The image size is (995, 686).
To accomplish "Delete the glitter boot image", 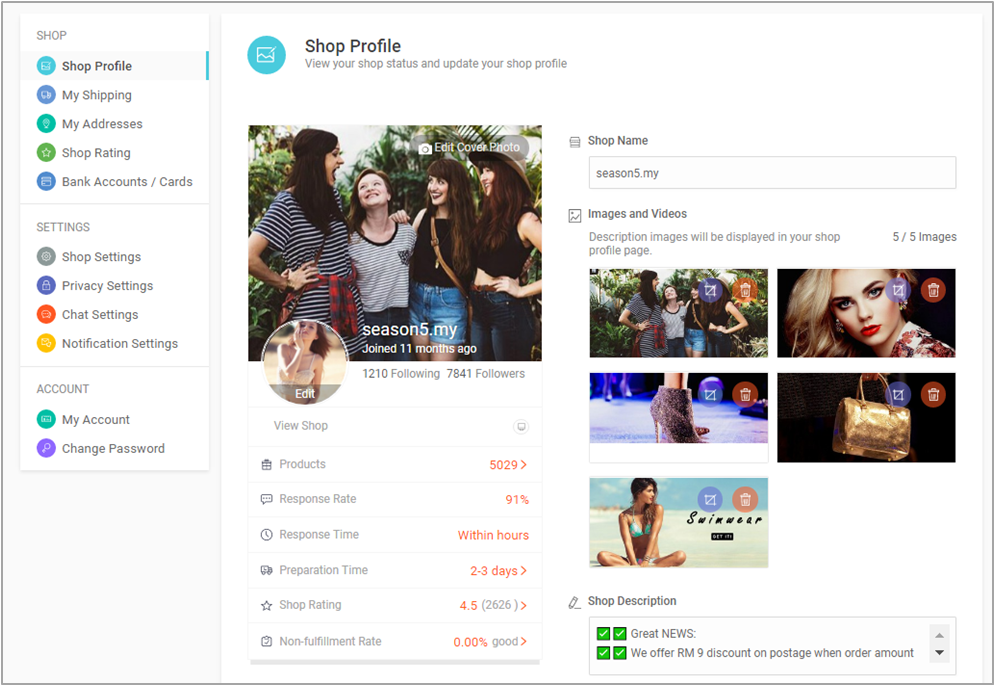I will pos(745,395).
